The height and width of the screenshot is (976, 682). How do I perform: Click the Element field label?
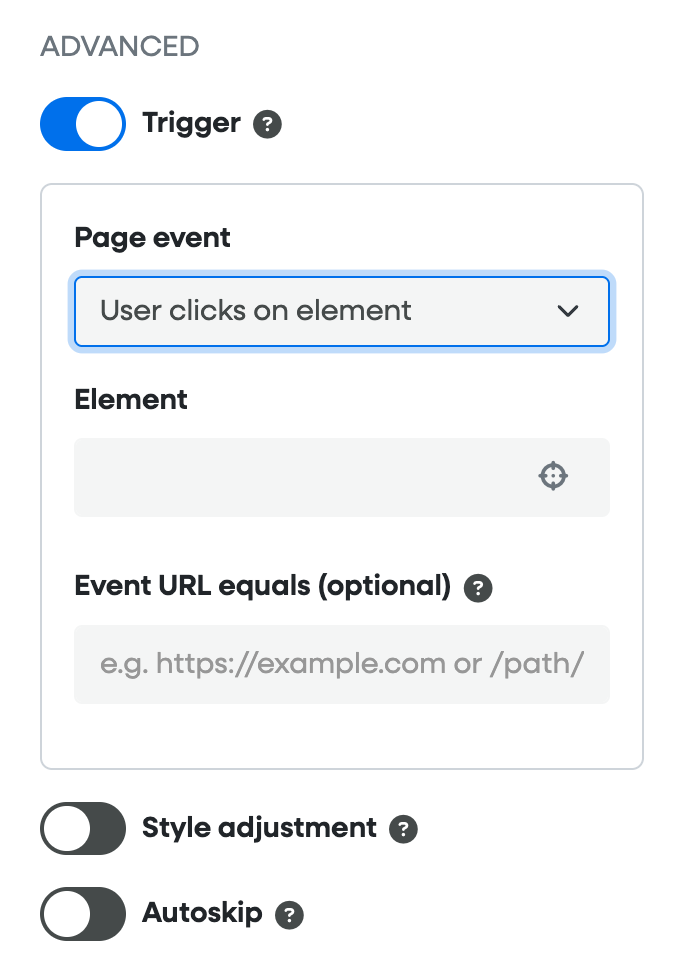[x=131, y=399]
